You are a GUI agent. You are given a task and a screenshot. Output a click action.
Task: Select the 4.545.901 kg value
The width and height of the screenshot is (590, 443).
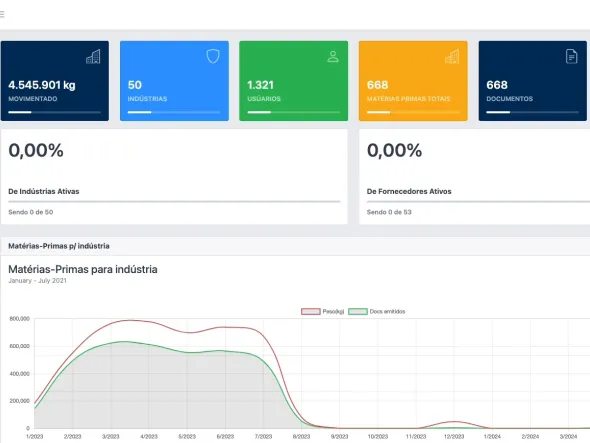42,85
